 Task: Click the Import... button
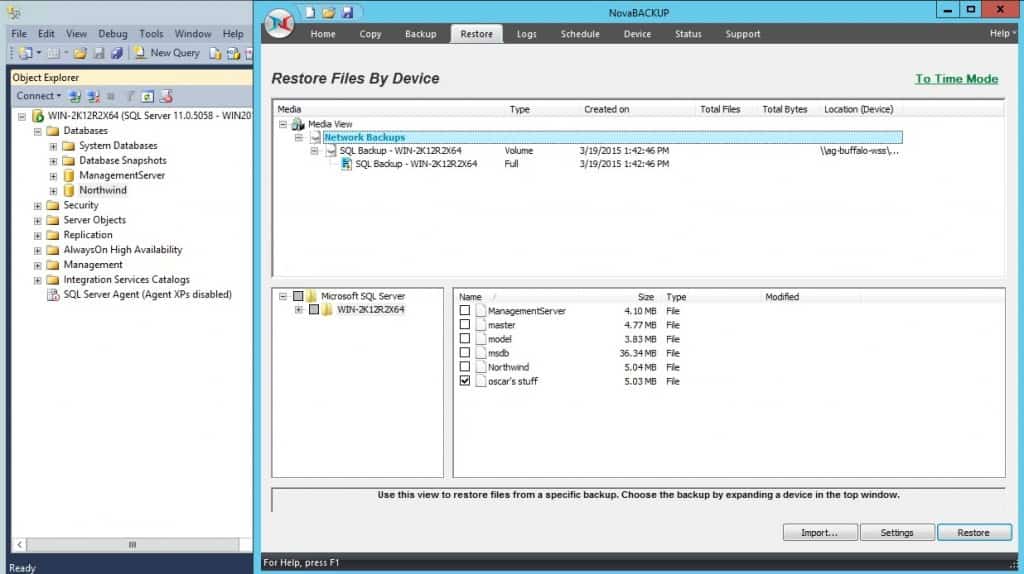click(820, 532)
